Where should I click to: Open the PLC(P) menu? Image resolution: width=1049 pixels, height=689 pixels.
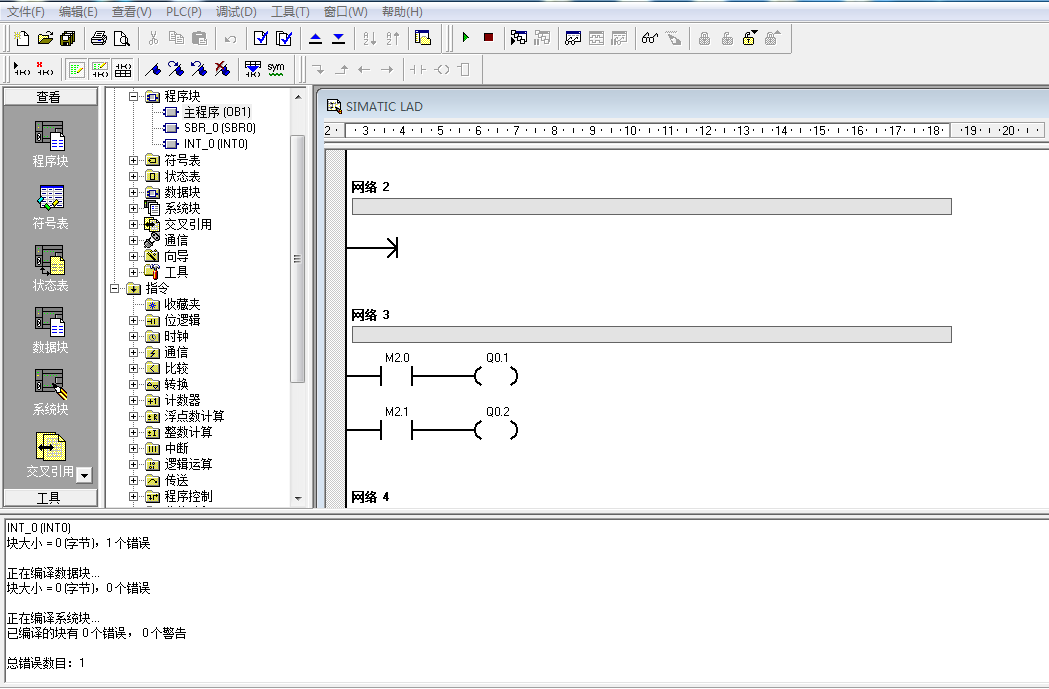(183, 12)
